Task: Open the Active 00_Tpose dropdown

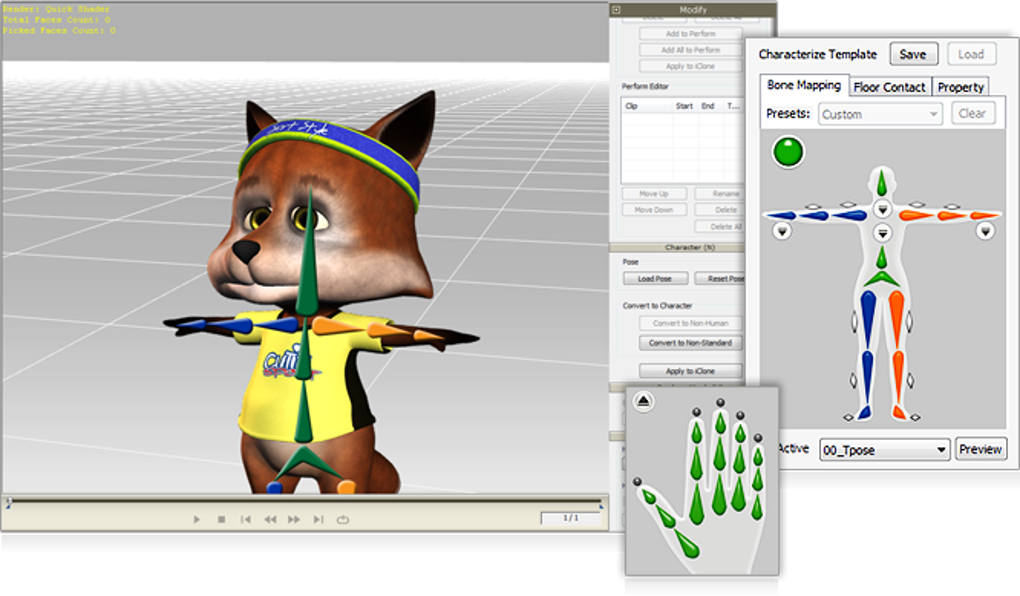Action: (885, 450)
